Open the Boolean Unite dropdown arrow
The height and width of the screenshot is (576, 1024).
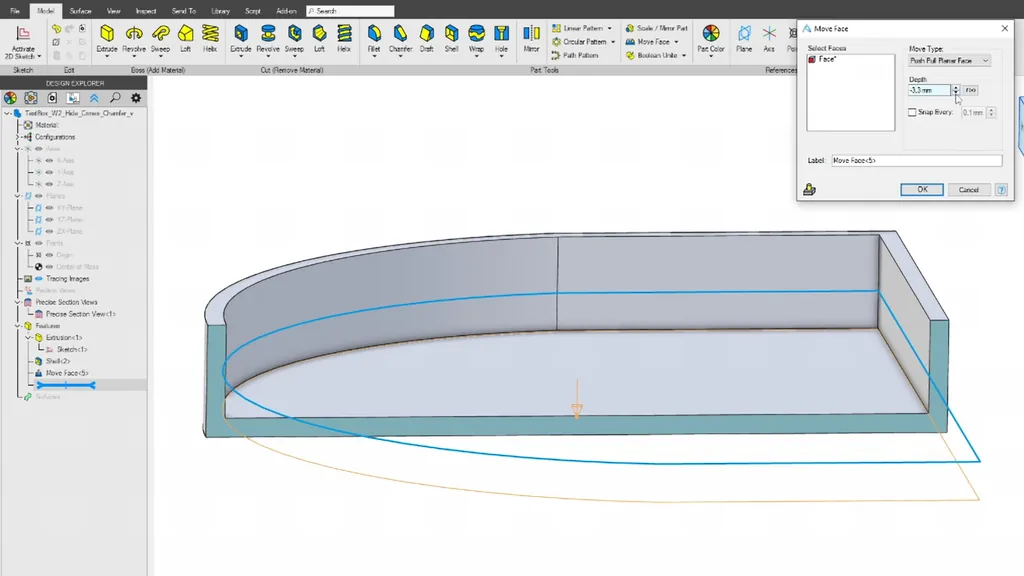(x=684, y=56)
